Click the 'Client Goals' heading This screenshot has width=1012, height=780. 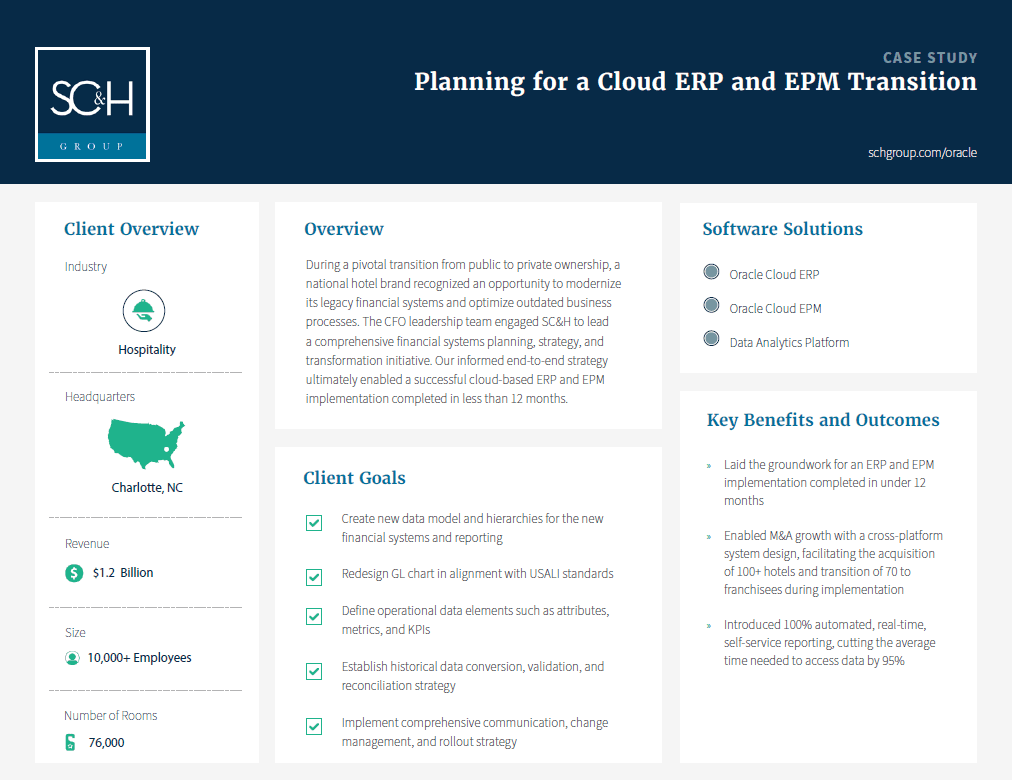point(354,478)
